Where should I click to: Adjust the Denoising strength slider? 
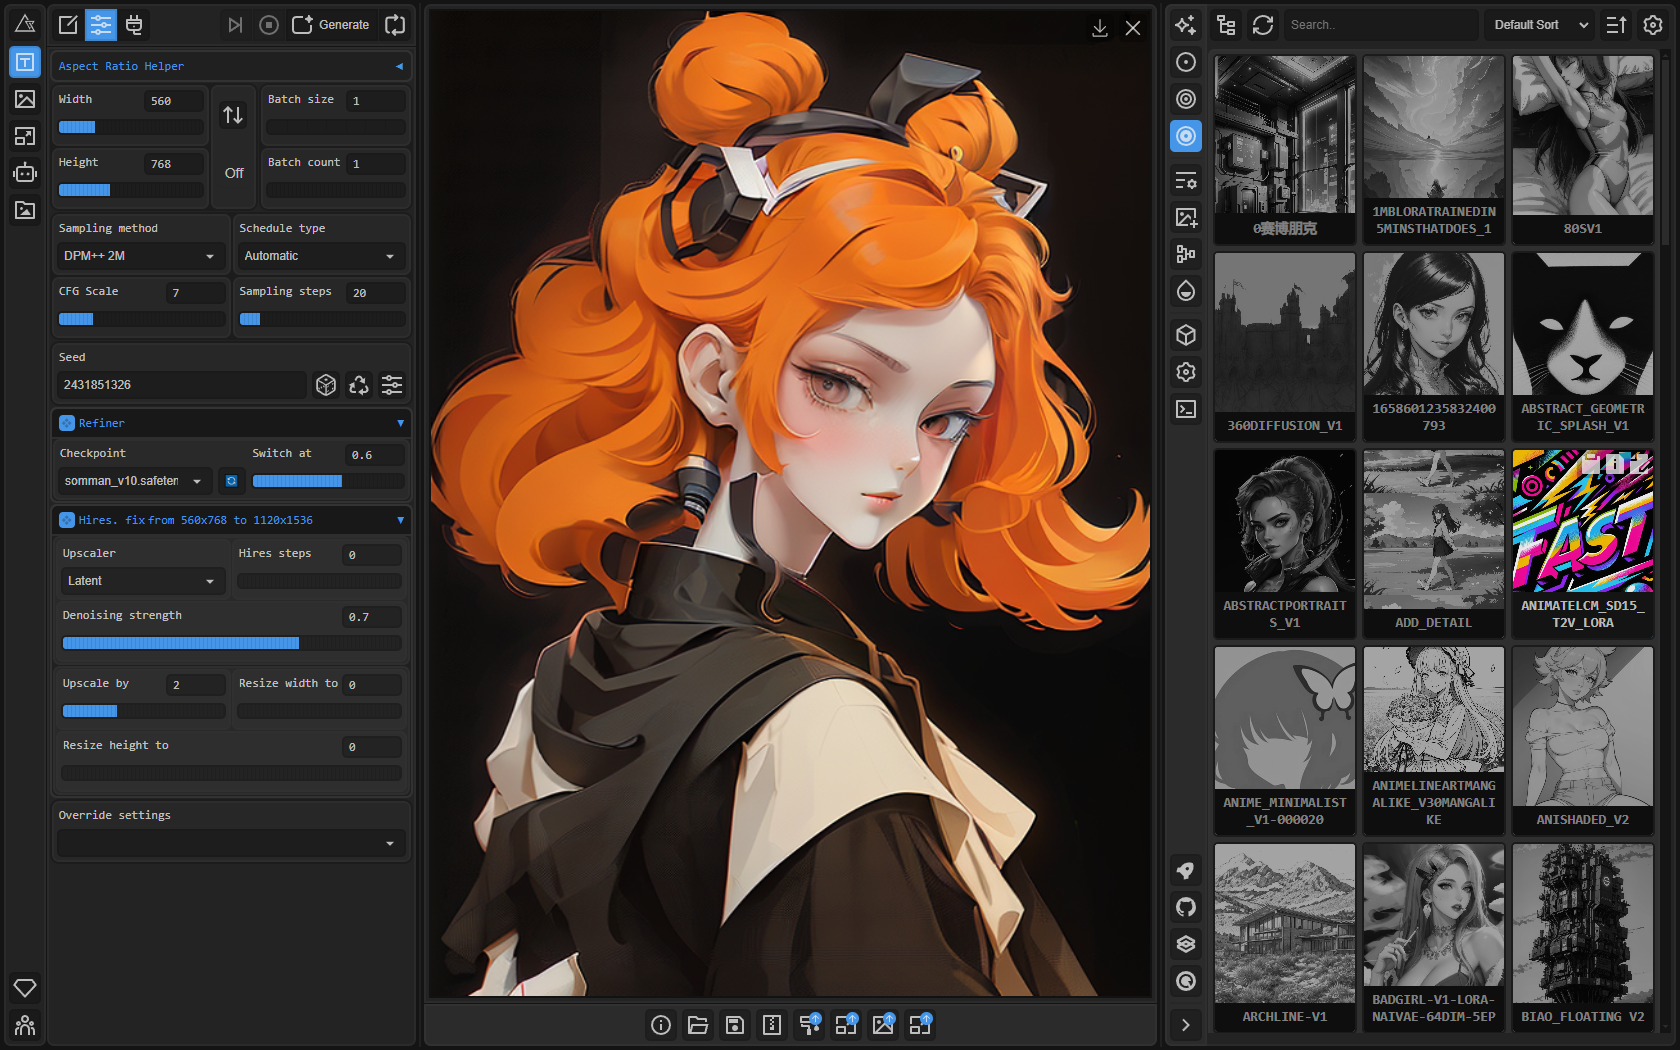pos(232,643)
